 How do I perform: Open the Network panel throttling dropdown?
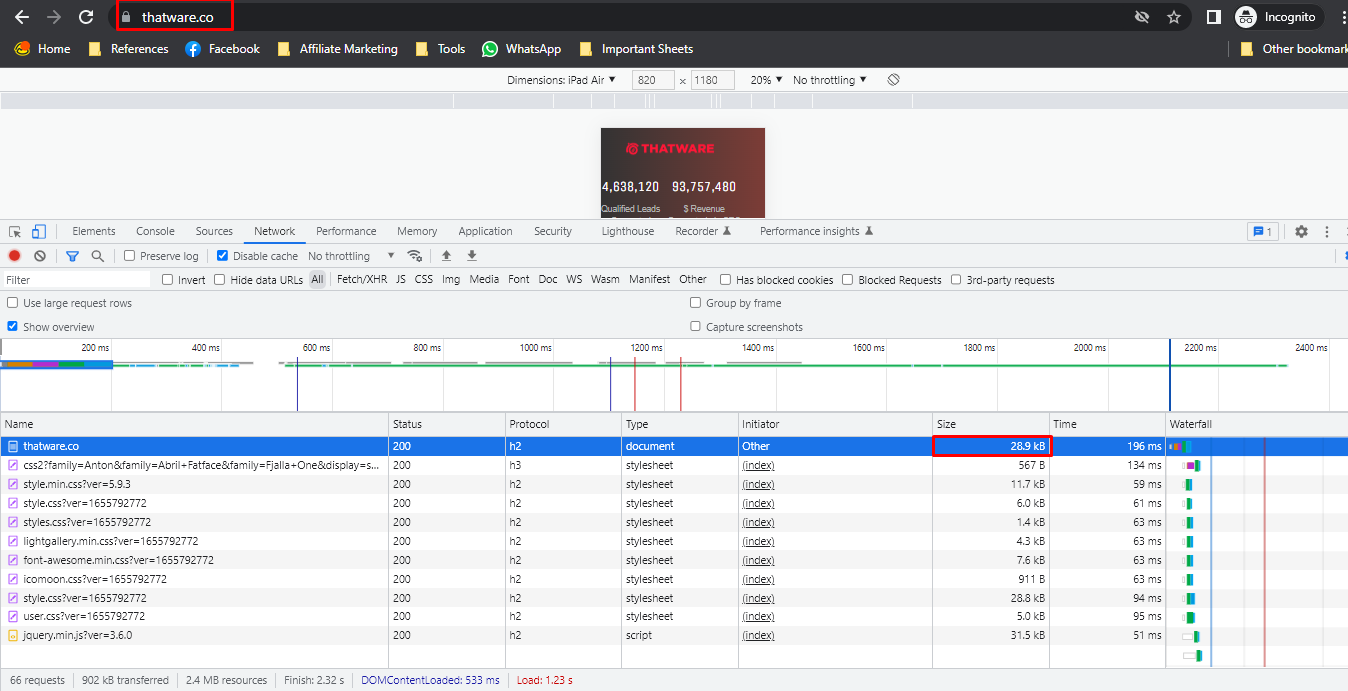(x=352, y=256)
